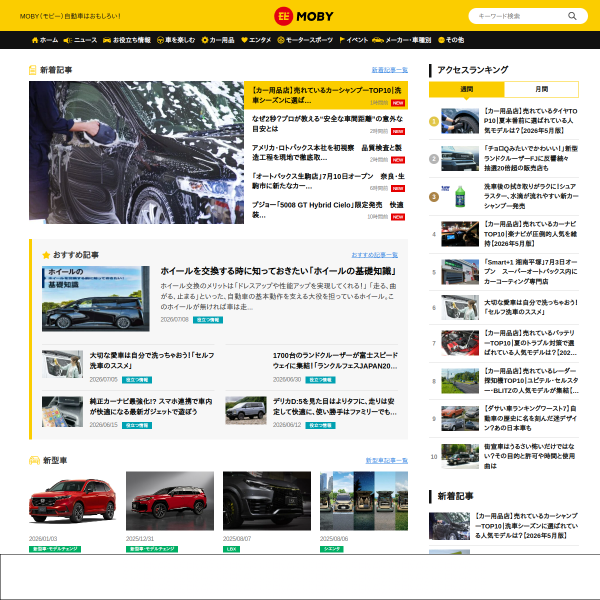Viewport: 600px width, 600px height.
Task: Open the モータースポーツ menu item
Action: (x=305, y=40)
